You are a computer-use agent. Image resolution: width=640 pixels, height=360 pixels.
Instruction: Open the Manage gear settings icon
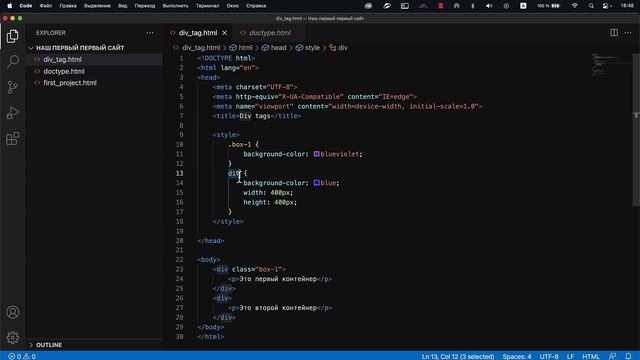pos(13,338)
